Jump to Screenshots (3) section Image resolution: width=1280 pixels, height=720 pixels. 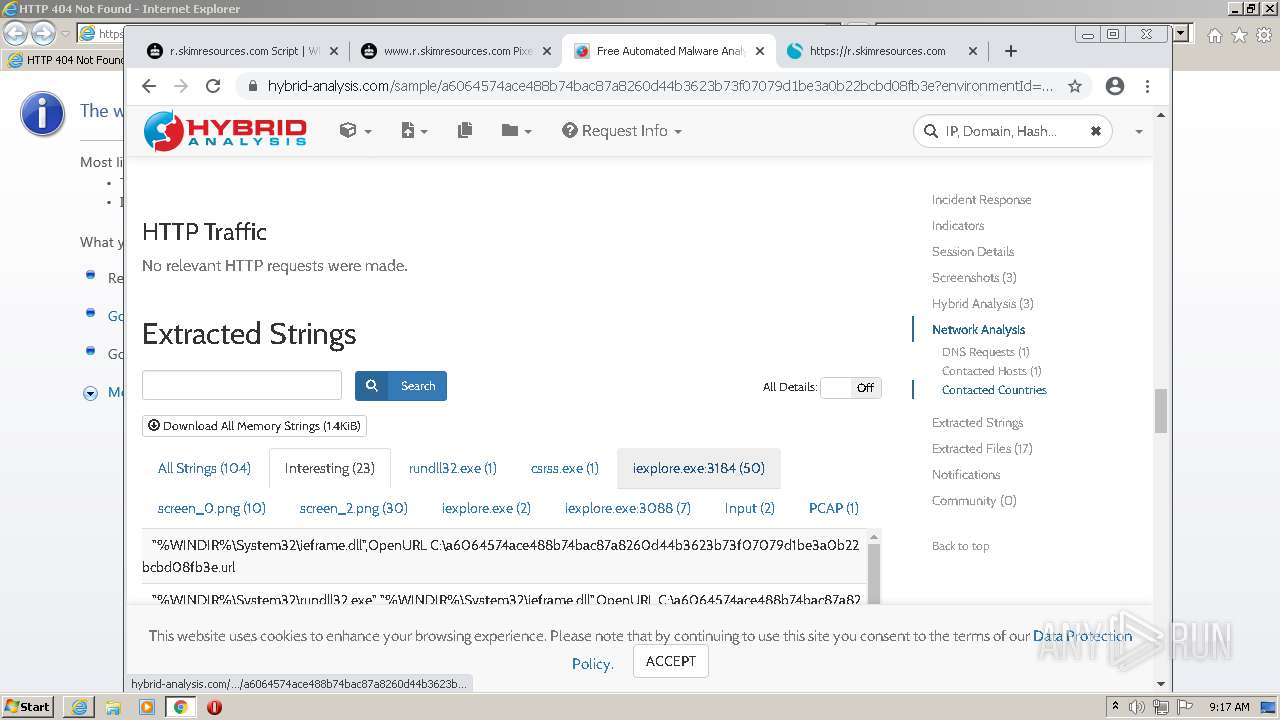tap(974, 278)
